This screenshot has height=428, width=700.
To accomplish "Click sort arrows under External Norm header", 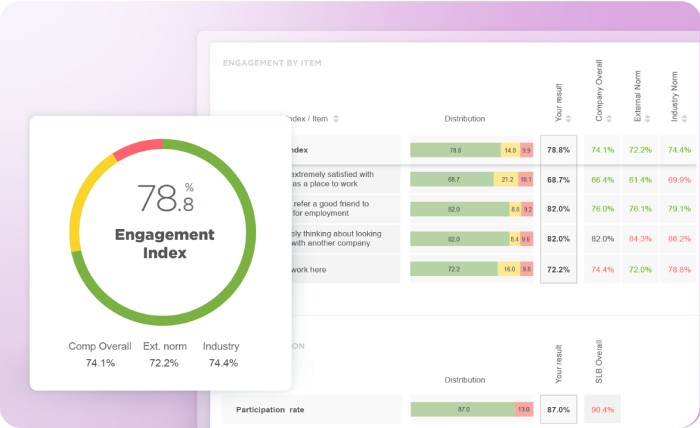I will tap(647, 118).
